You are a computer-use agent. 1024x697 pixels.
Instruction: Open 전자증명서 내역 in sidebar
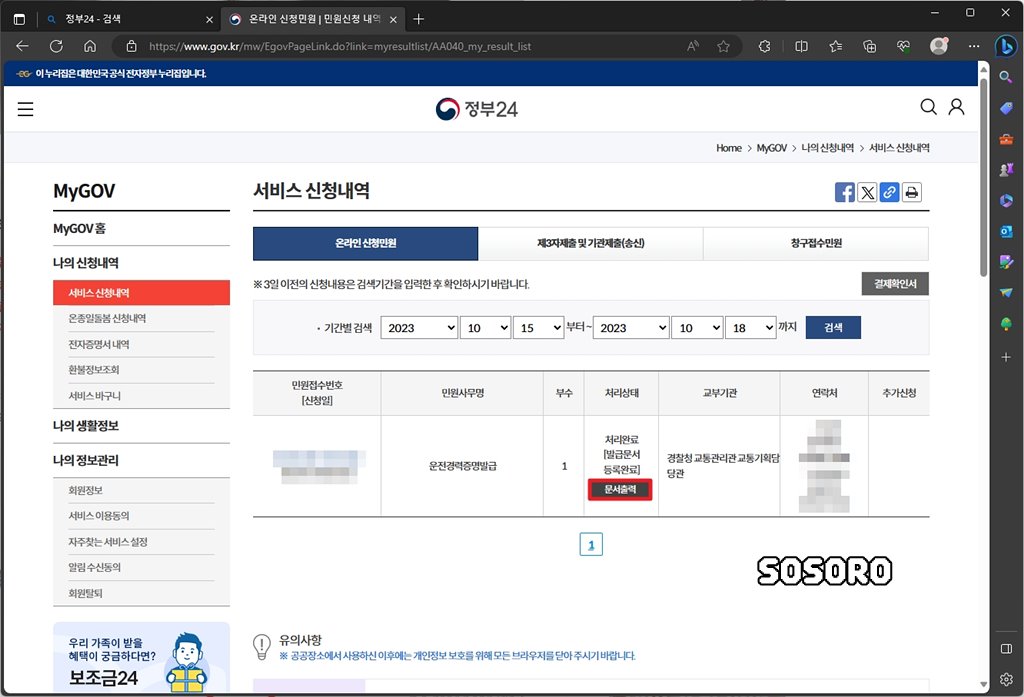point(99,344)
